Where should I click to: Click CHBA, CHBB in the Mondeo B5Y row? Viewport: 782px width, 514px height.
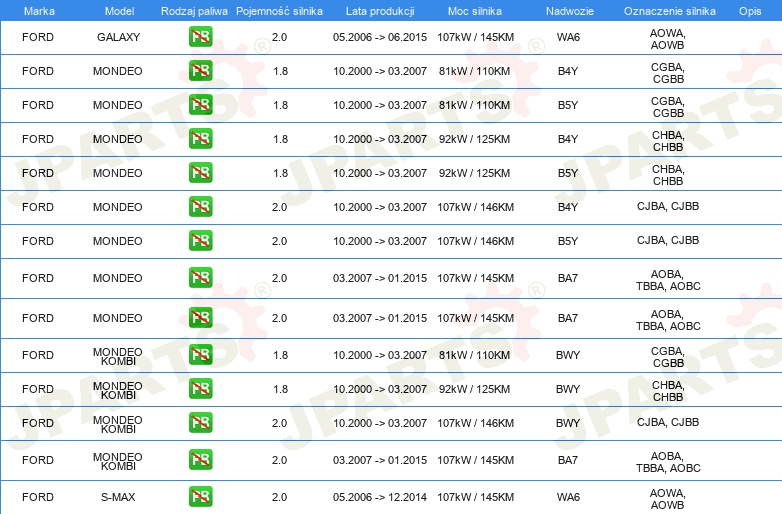tap(668, 174)
